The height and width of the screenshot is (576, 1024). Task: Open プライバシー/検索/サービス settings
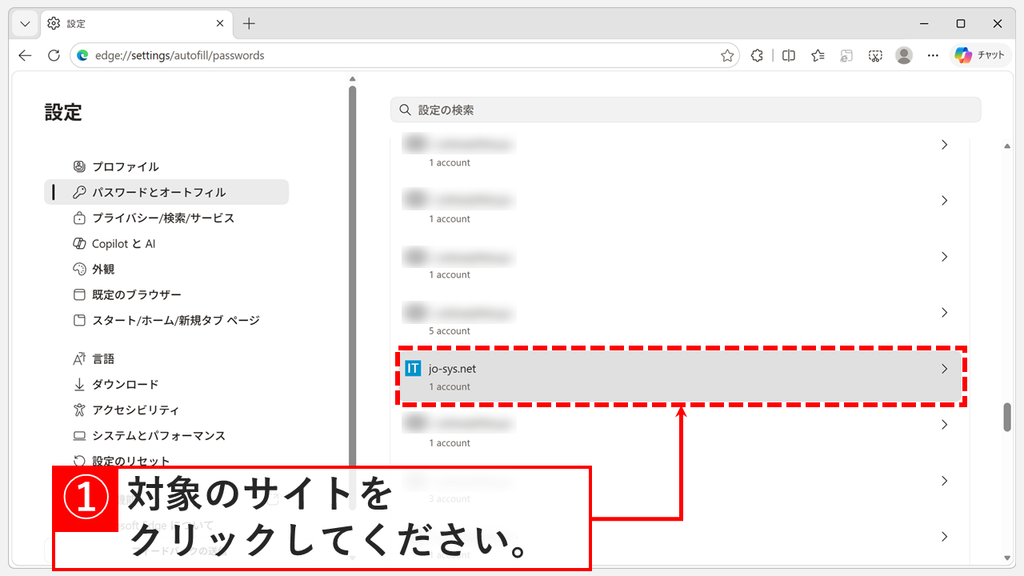click(x=167, y=217)
